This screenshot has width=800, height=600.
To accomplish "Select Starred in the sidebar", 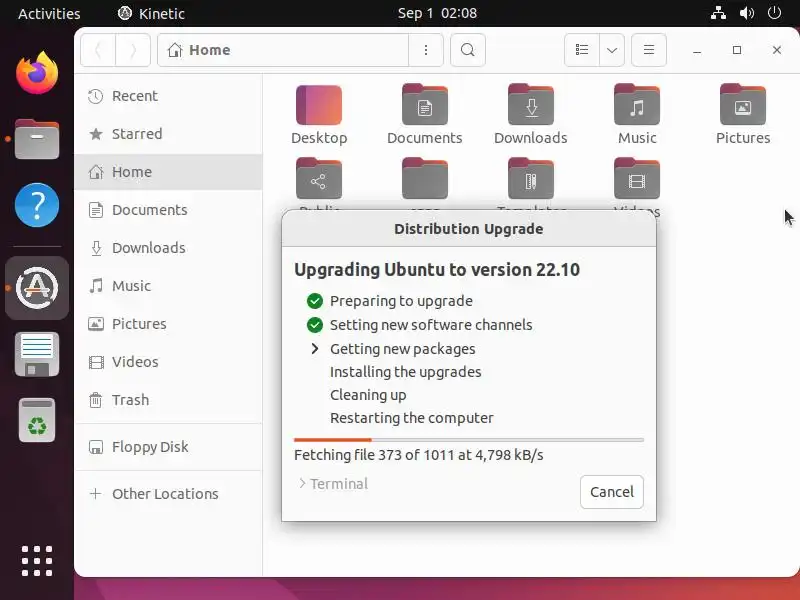I will [x=168, y=134].
